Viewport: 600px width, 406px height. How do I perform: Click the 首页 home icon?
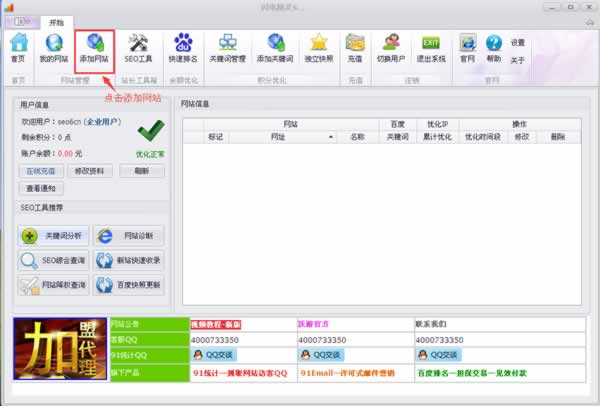(17, 47)
